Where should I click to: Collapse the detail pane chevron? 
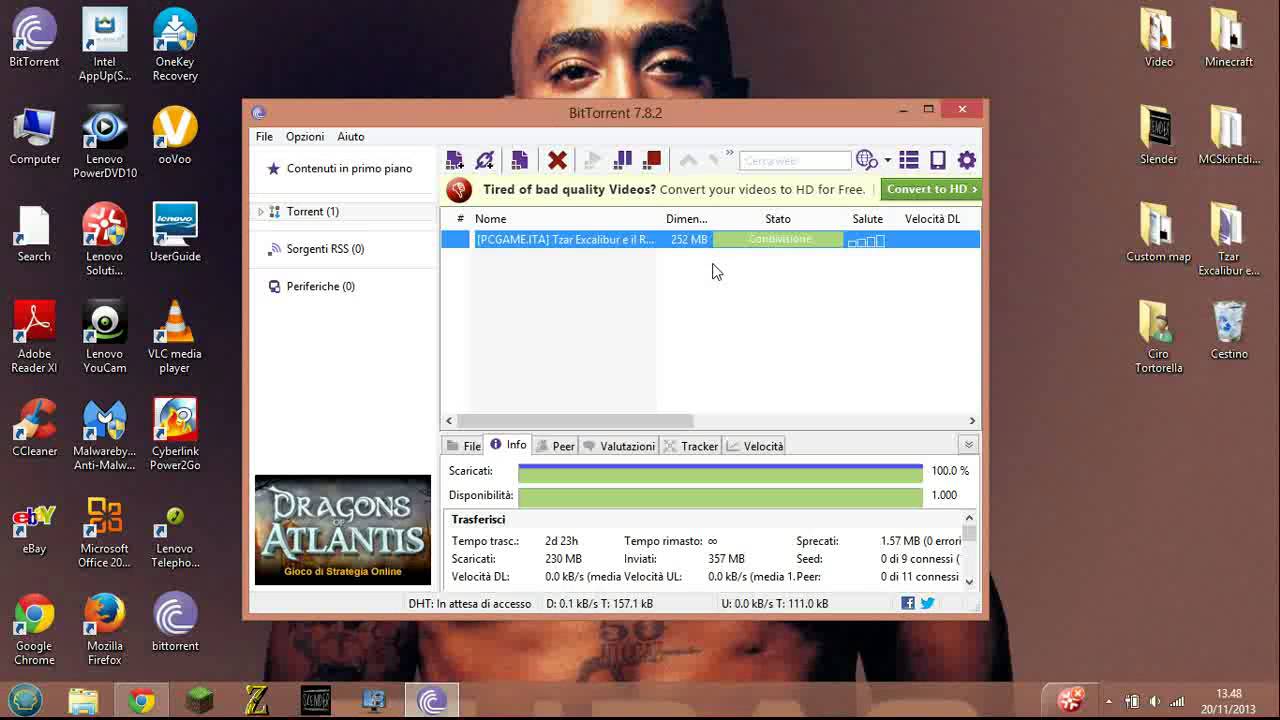pyautogui.click(x=968, y=445)
